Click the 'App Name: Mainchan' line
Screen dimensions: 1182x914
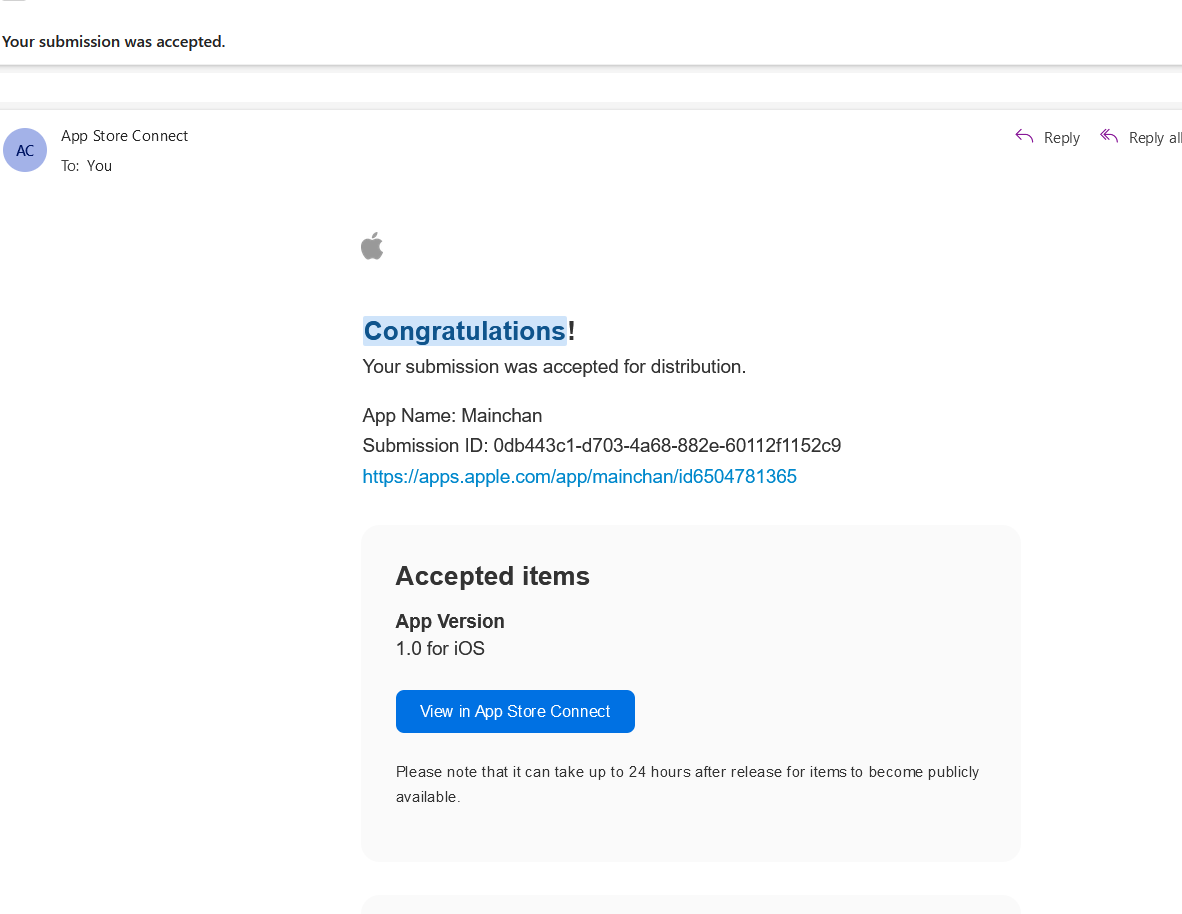click(x=452, y=416)
